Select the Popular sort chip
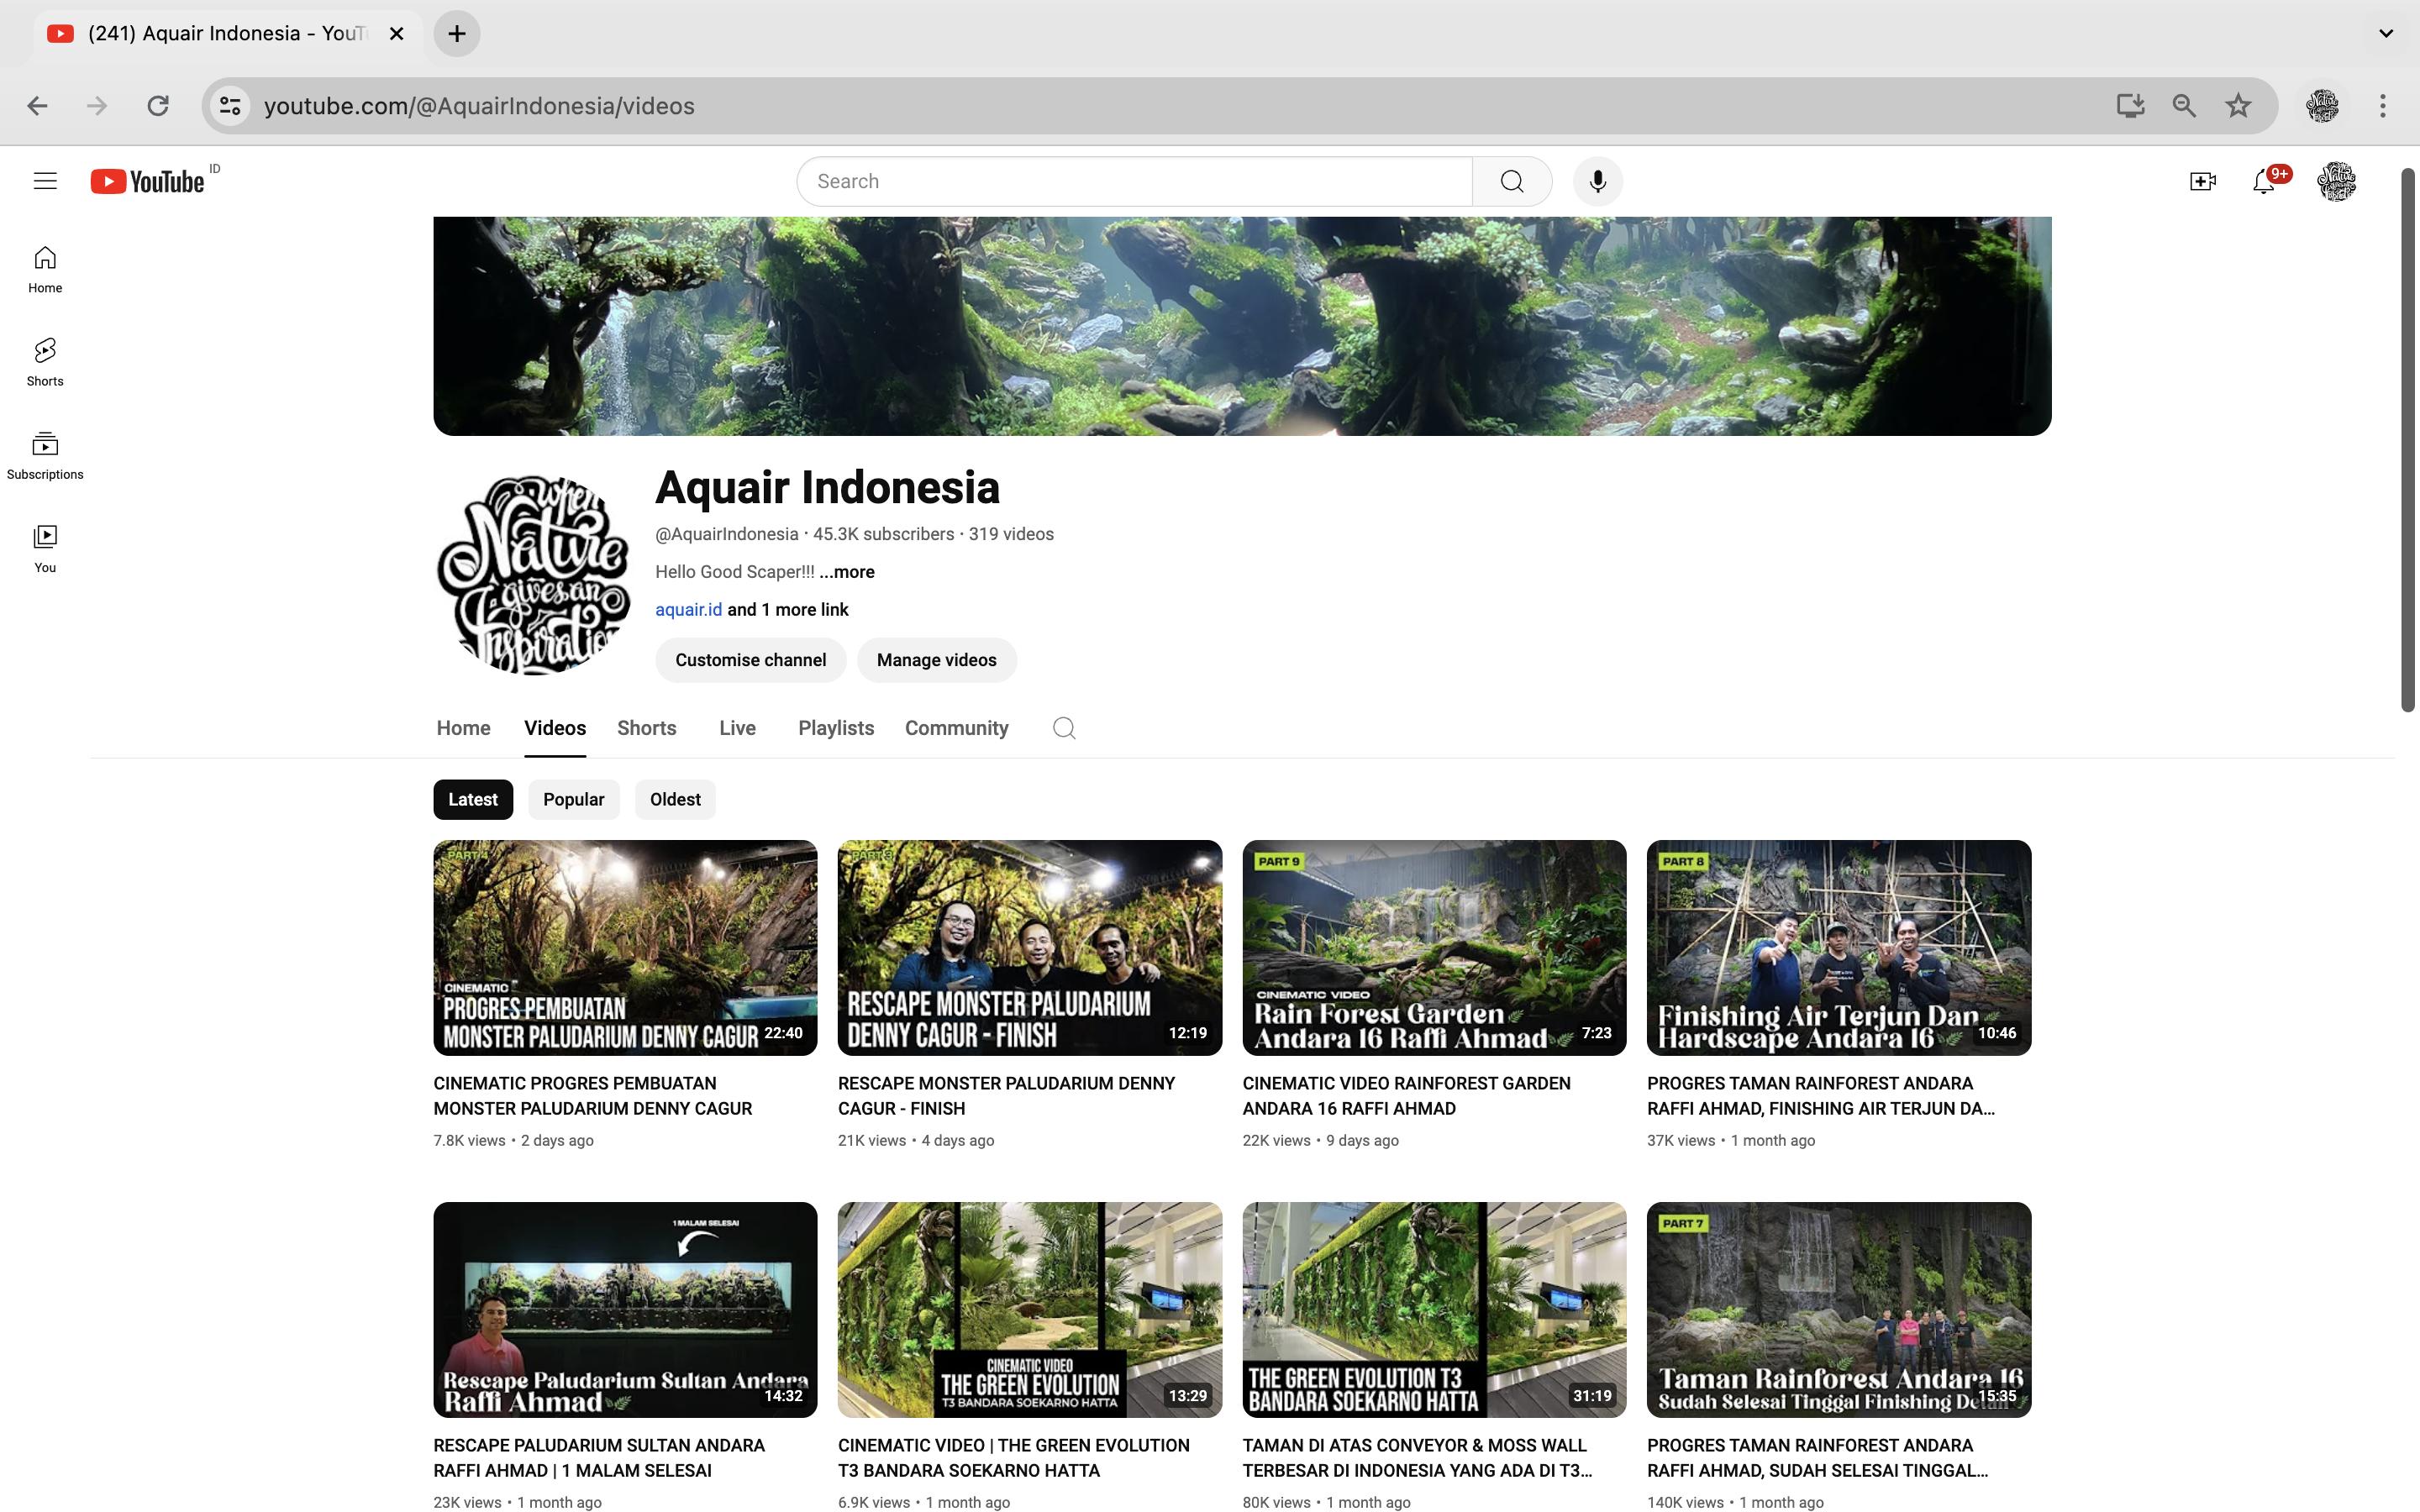 [573, 799]
